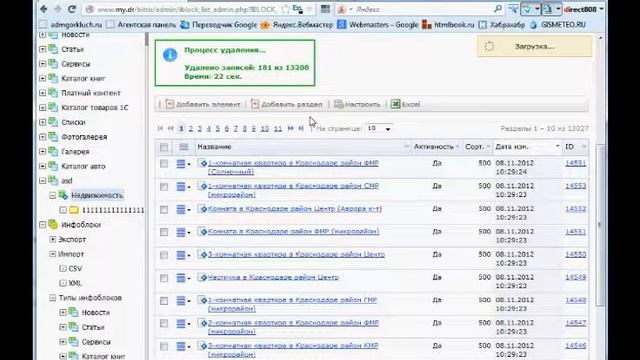Open action menu for row 14553
640x360 pixels.
[x=183, y=187]
